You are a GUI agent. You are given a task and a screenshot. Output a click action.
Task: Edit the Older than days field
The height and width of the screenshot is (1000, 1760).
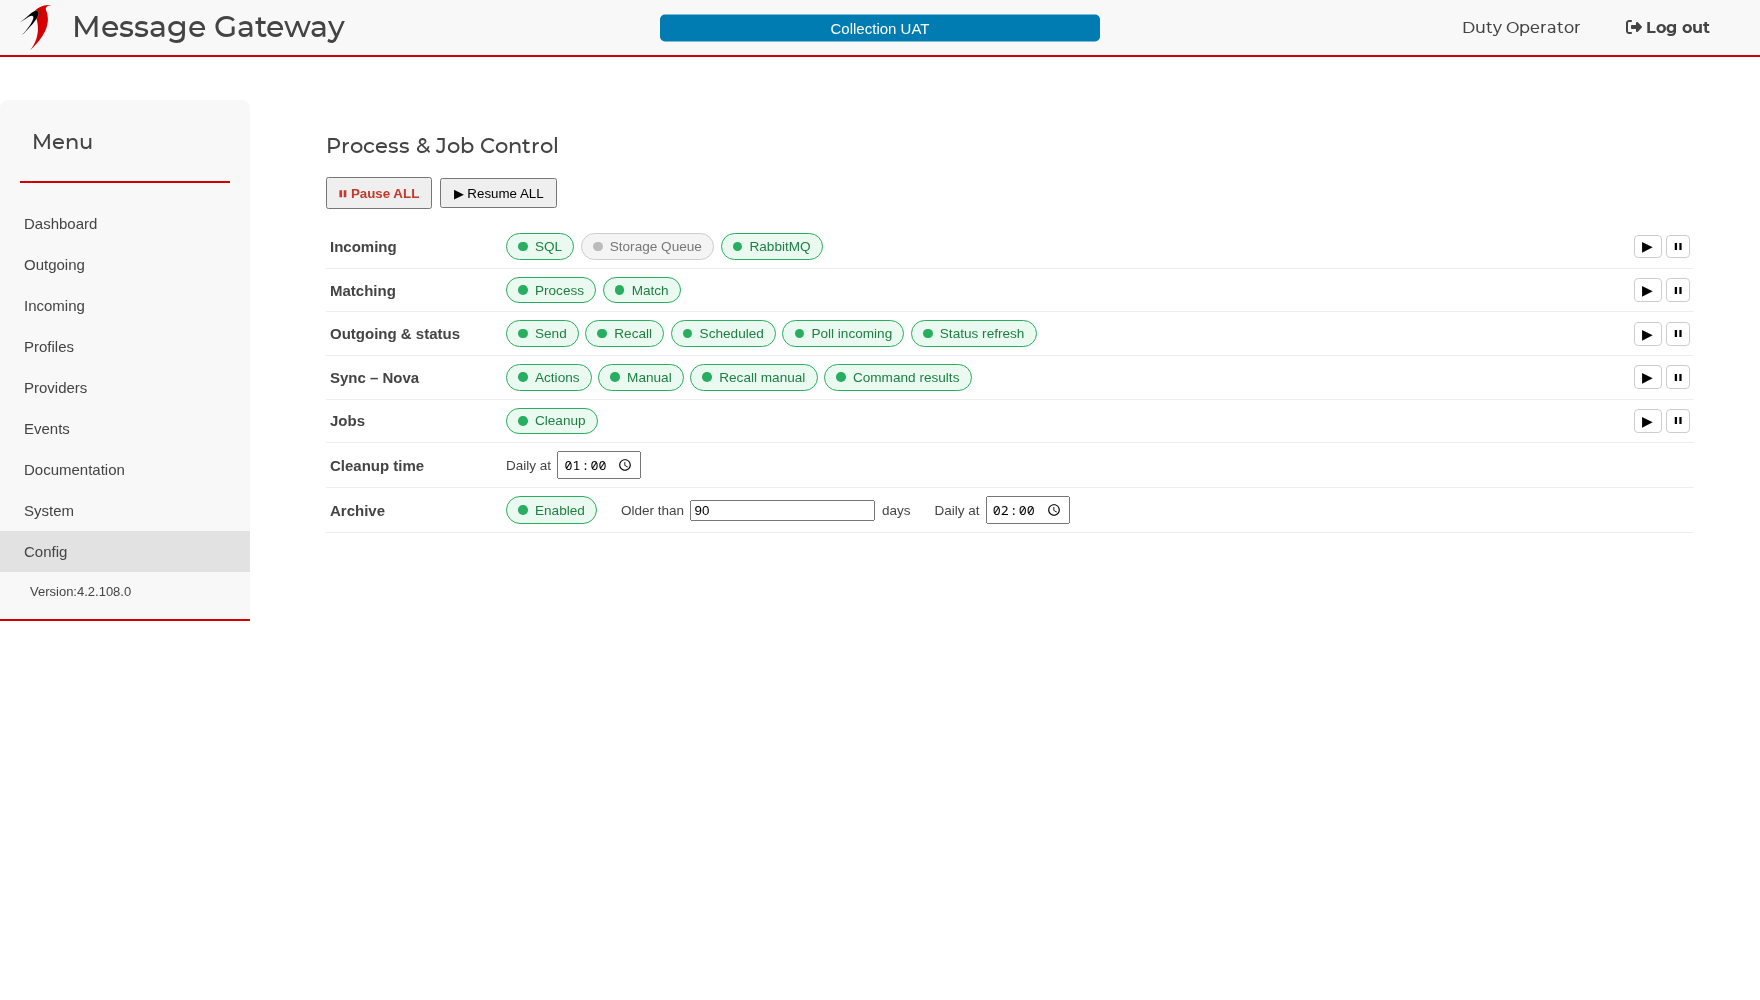[782, 511]
